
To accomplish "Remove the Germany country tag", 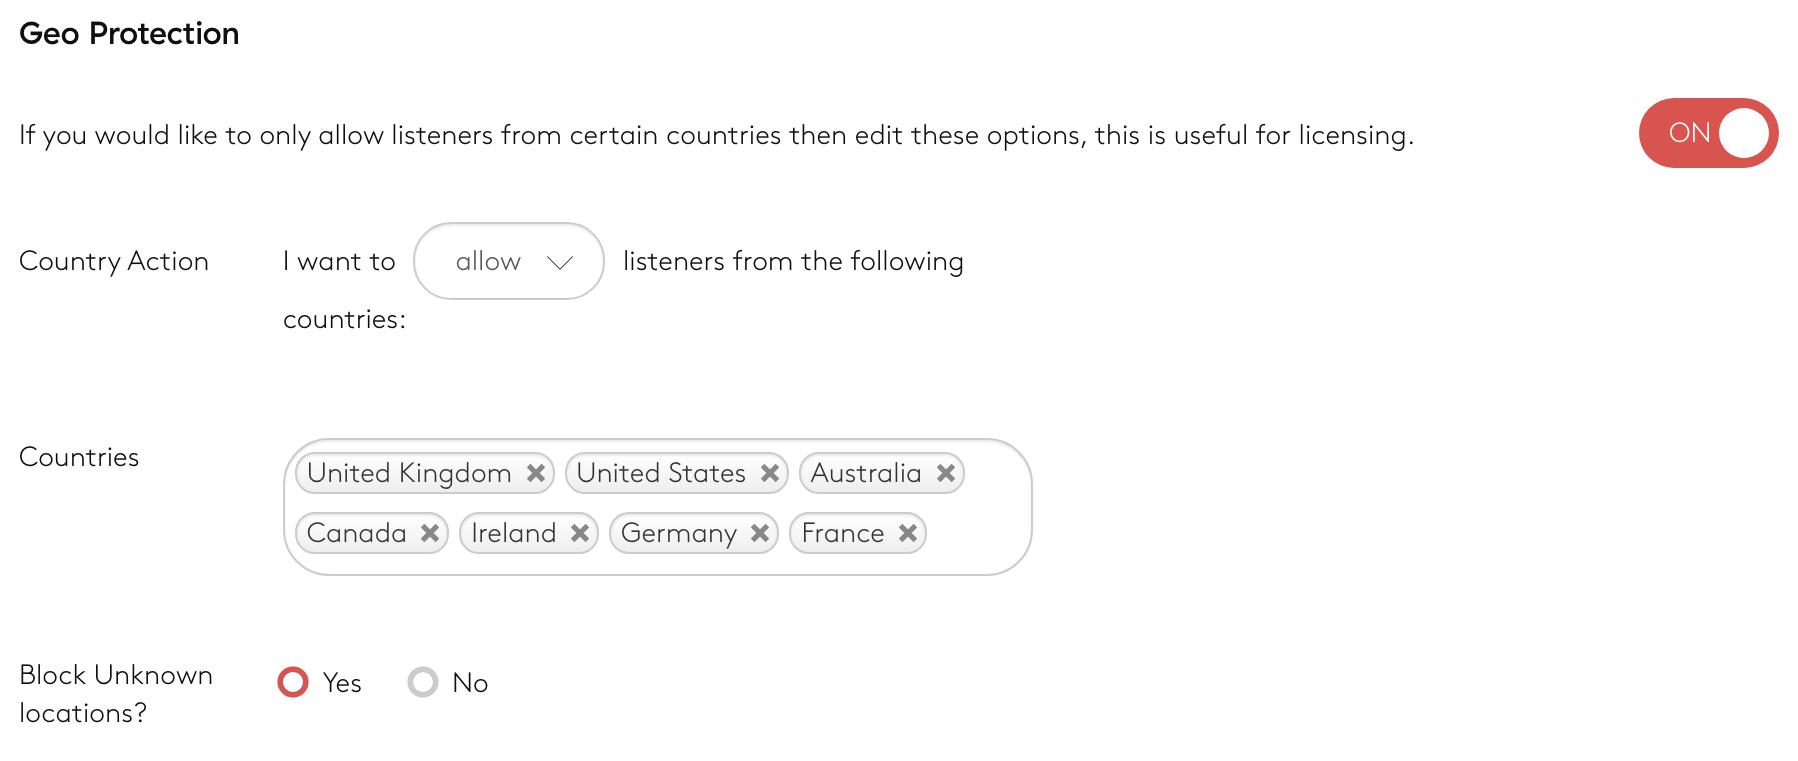I will [x=759, y=533].
